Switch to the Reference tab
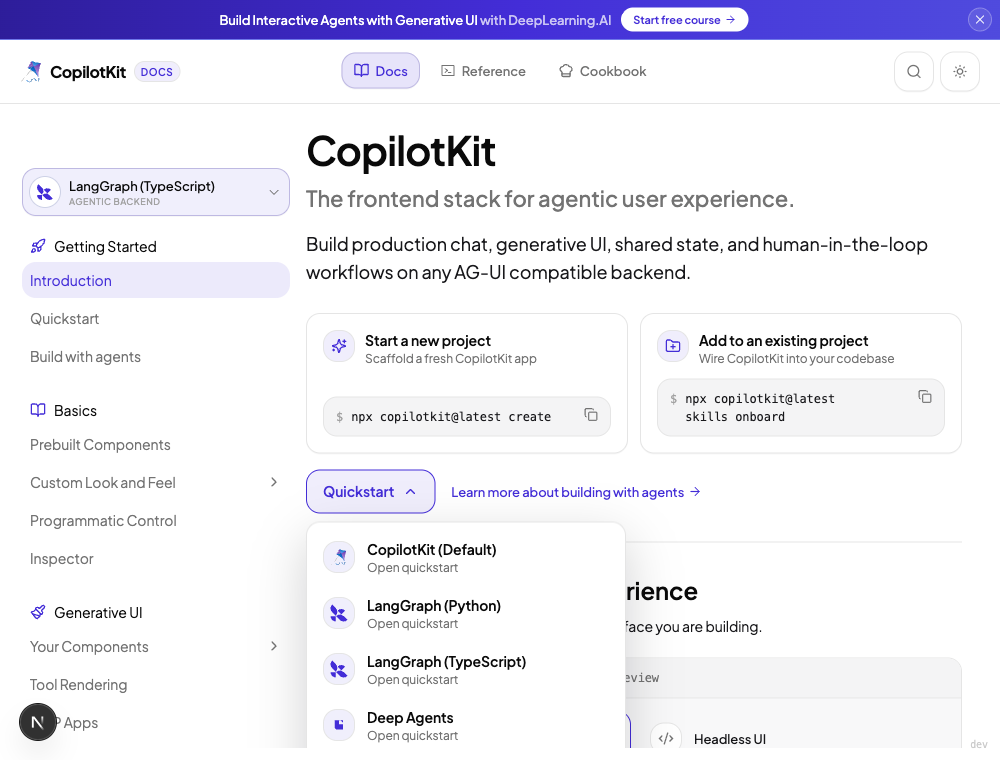 click(x=483, y=71)
